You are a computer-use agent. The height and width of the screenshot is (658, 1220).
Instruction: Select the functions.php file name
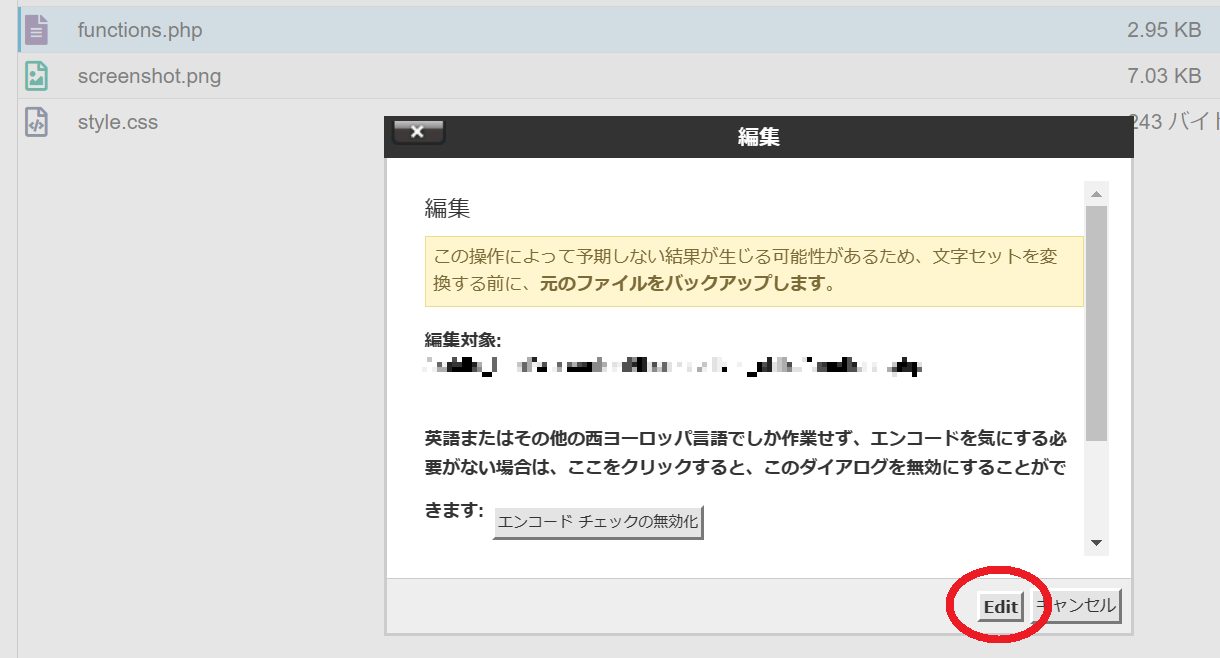[140, 30]
